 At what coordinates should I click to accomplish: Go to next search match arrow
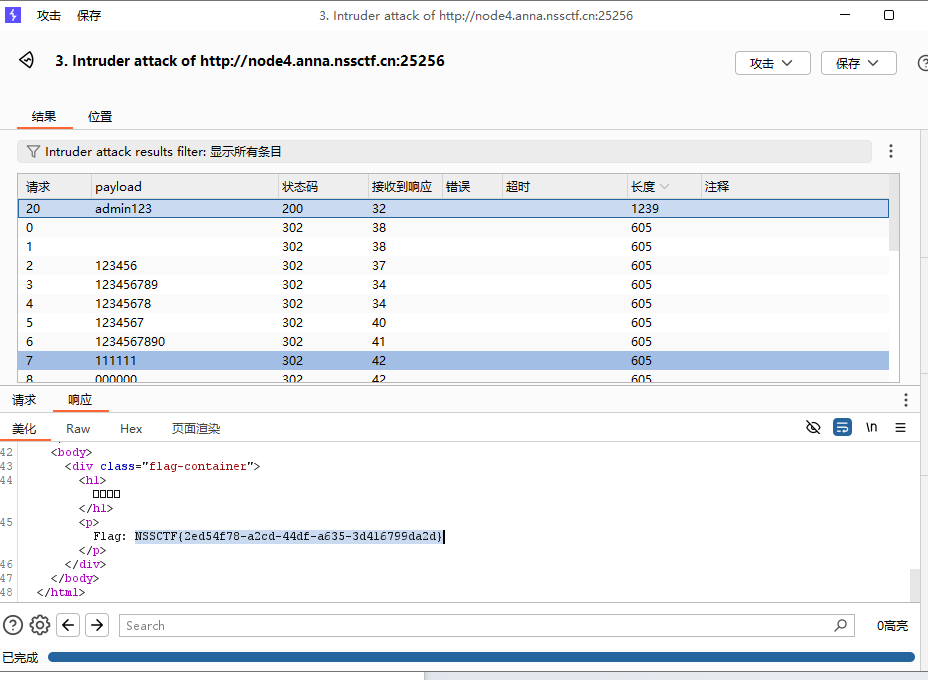point(97,625)
